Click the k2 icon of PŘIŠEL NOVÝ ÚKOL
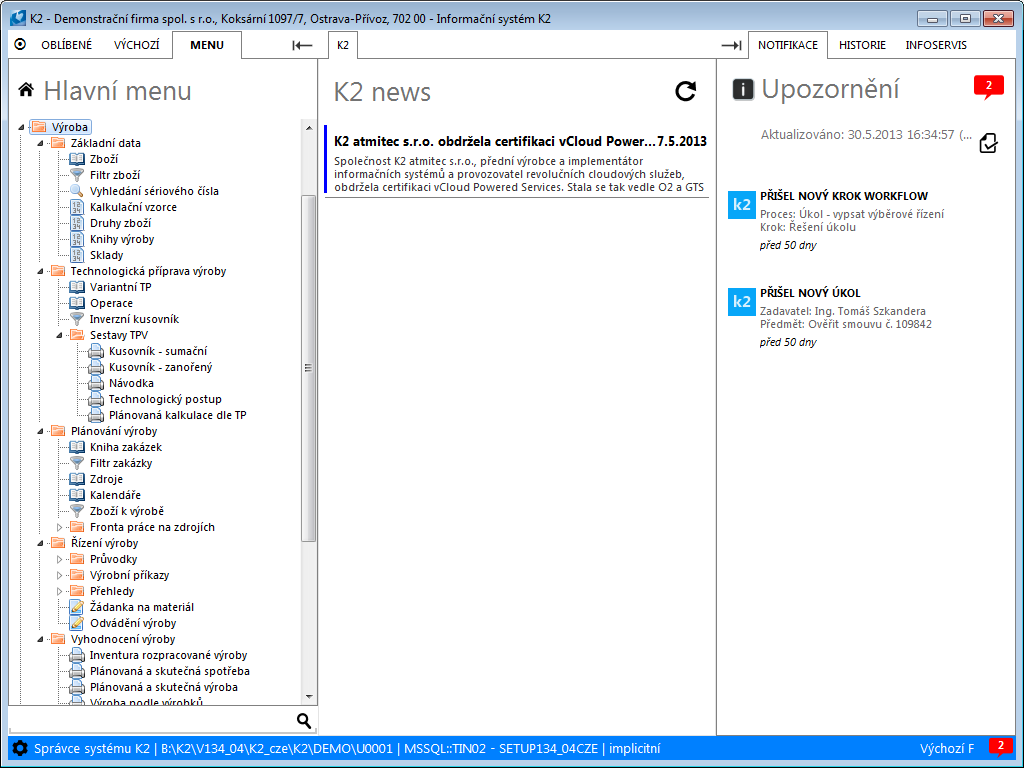Viewport: 1024px width, 768px height. pos(742,302)
